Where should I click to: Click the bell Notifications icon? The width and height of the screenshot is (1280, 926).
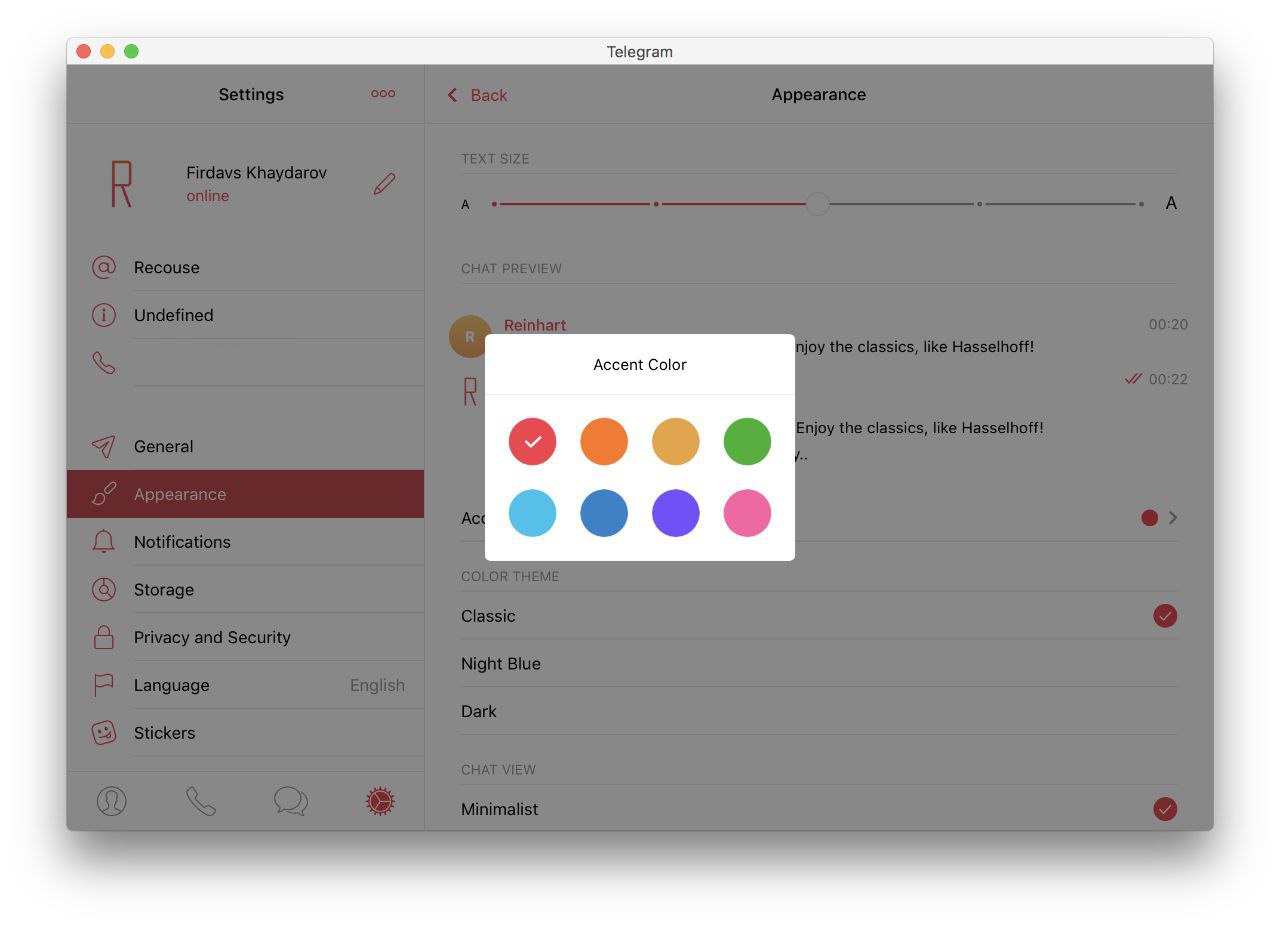[x=104, y=542]
